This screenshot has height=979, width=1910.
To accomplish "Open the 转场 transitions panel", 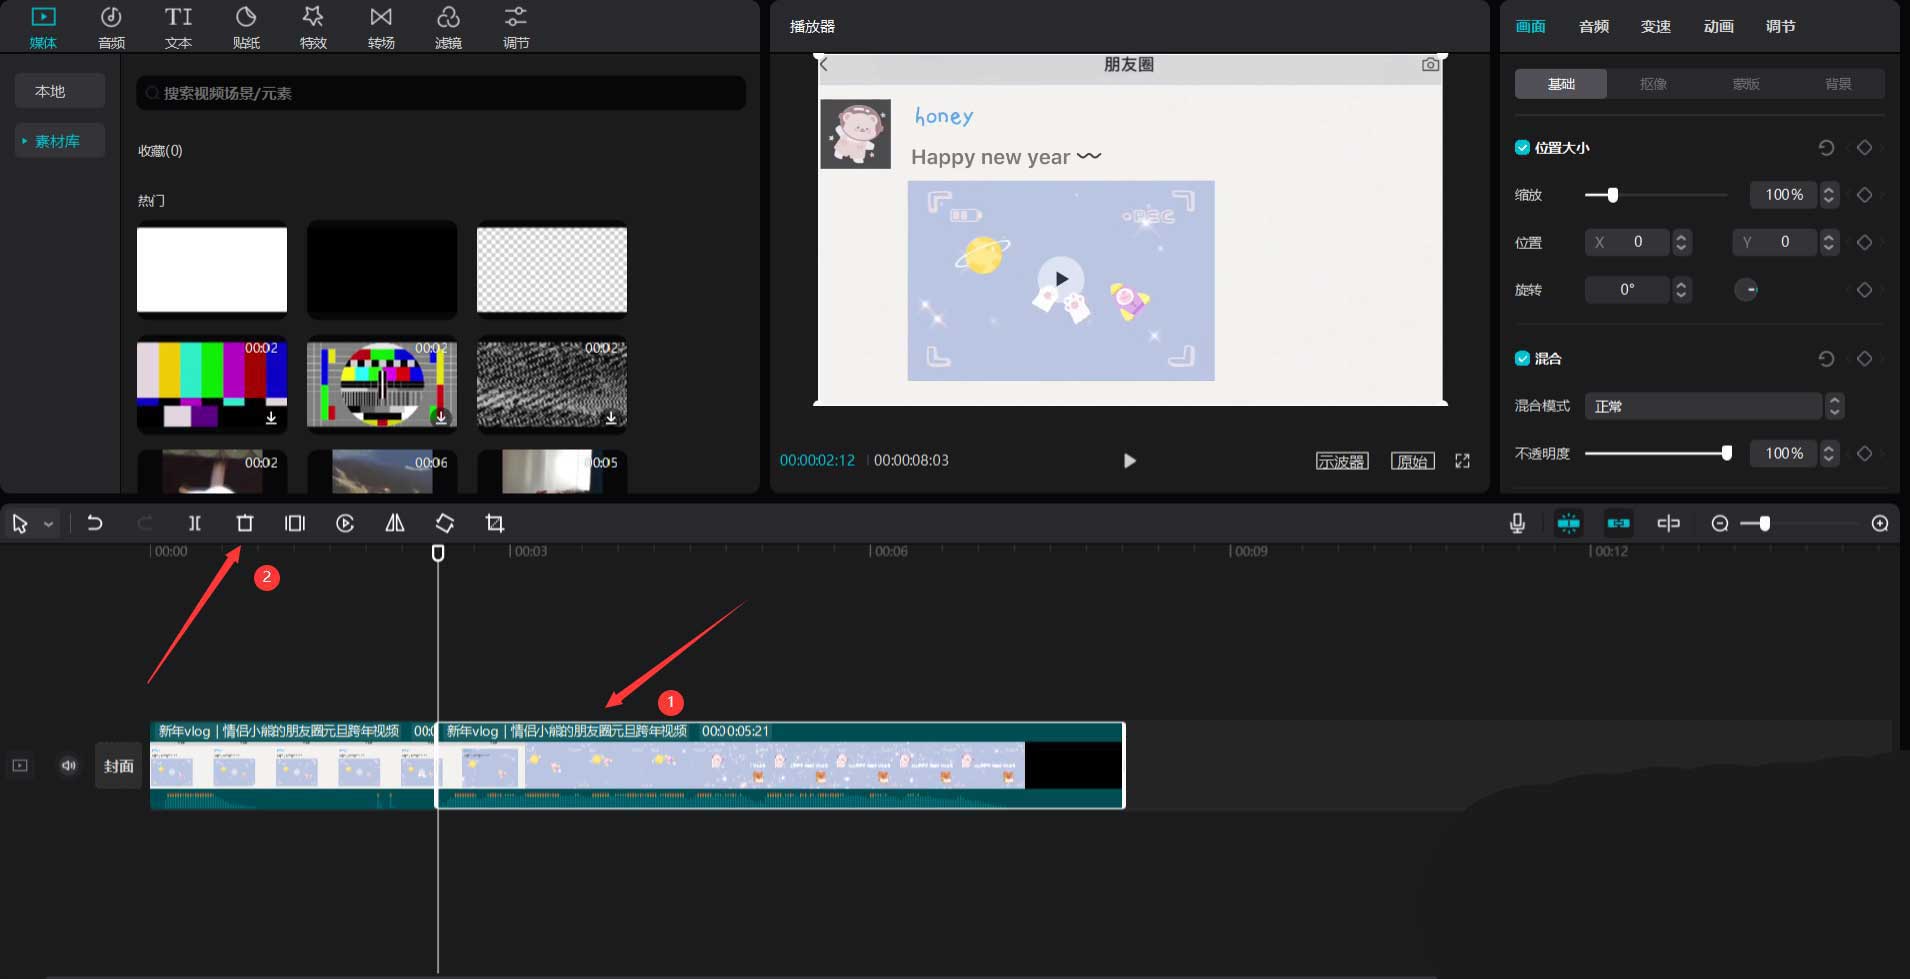I will 381,27.
